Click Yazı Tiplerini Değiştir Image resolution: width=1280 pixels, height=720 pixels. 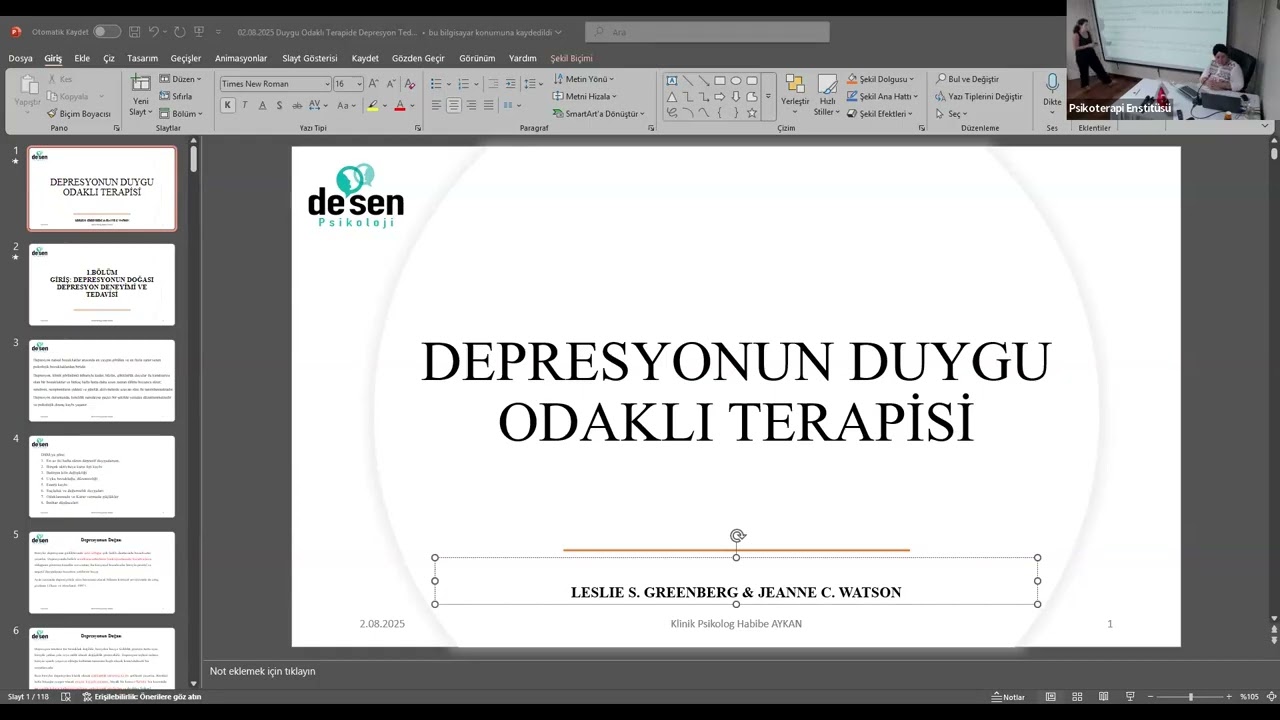tap(979, 96)
